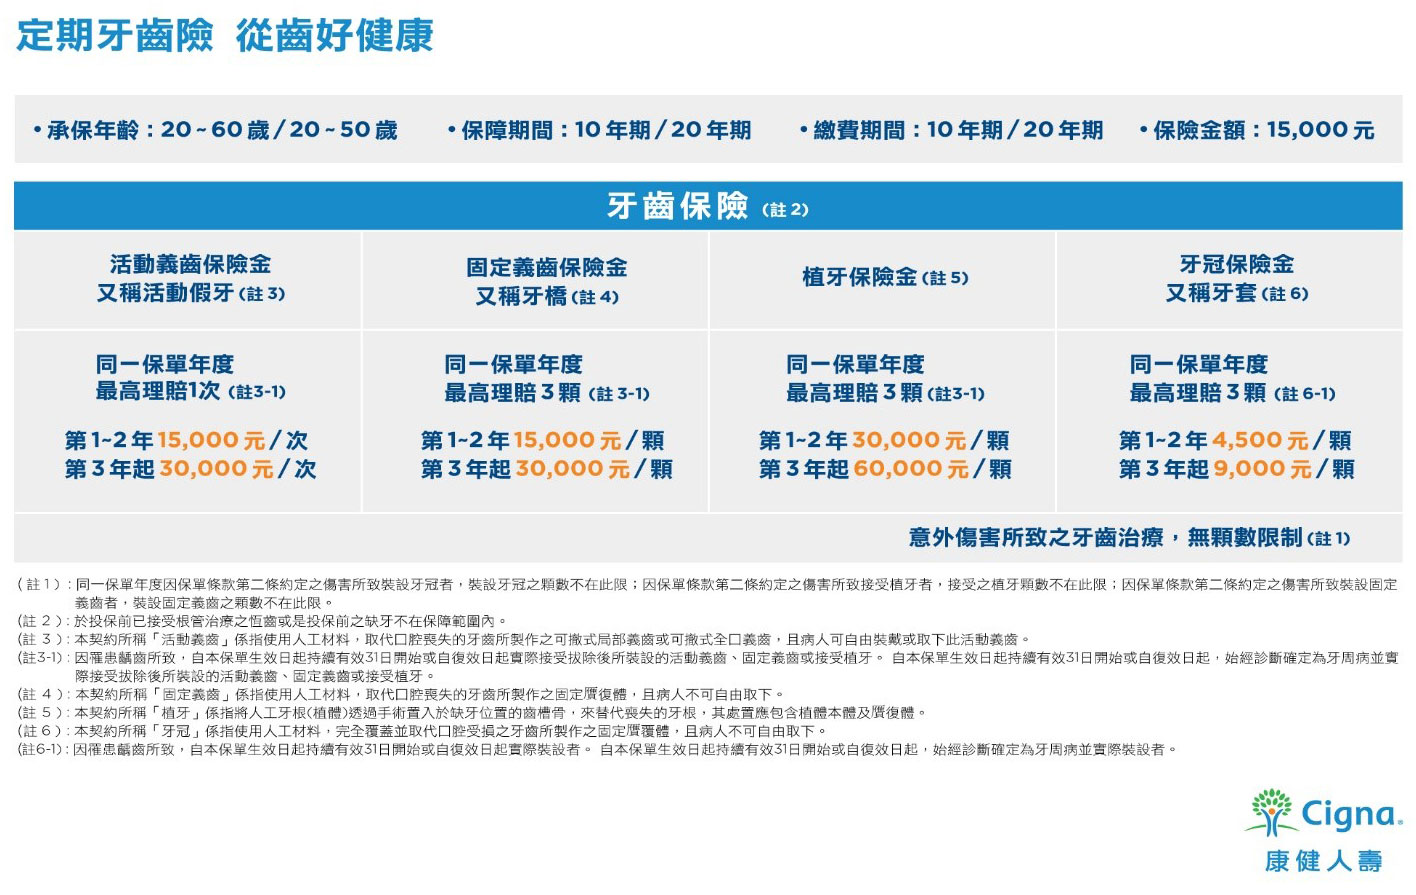Click the 60,000元 implant payout amount
This screenshot has width=1416, height=895.
point(909,469)
